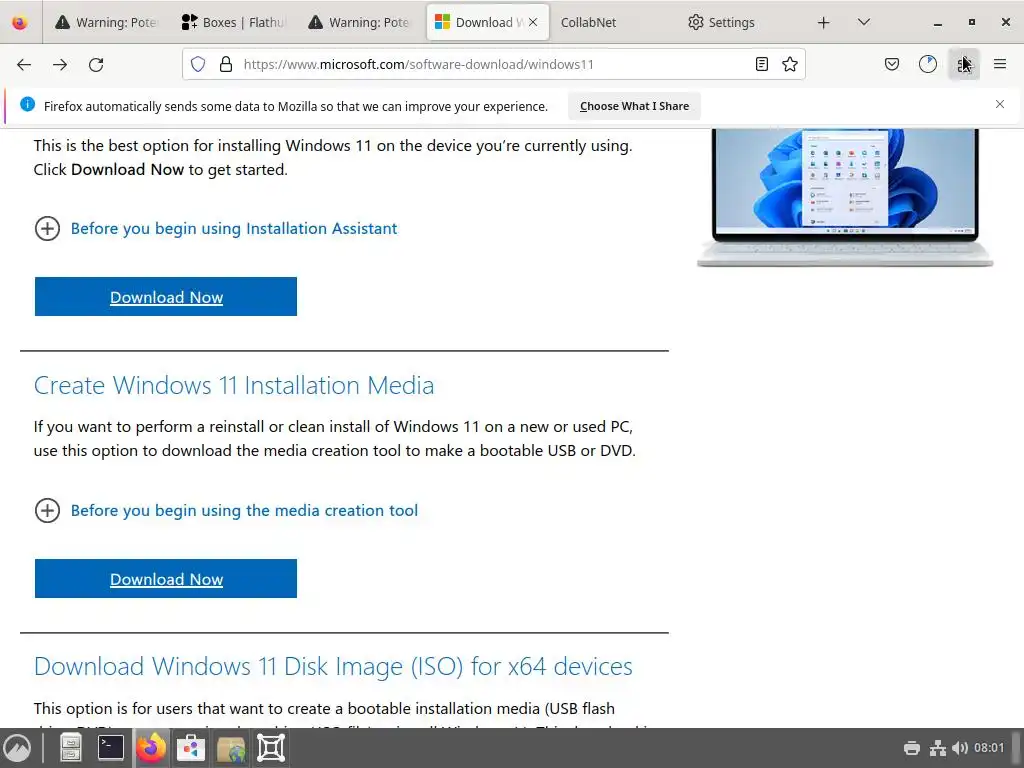Click Create Windows 11 Installation Media heading
The image size is (1024, 768).
click(234, 385)
